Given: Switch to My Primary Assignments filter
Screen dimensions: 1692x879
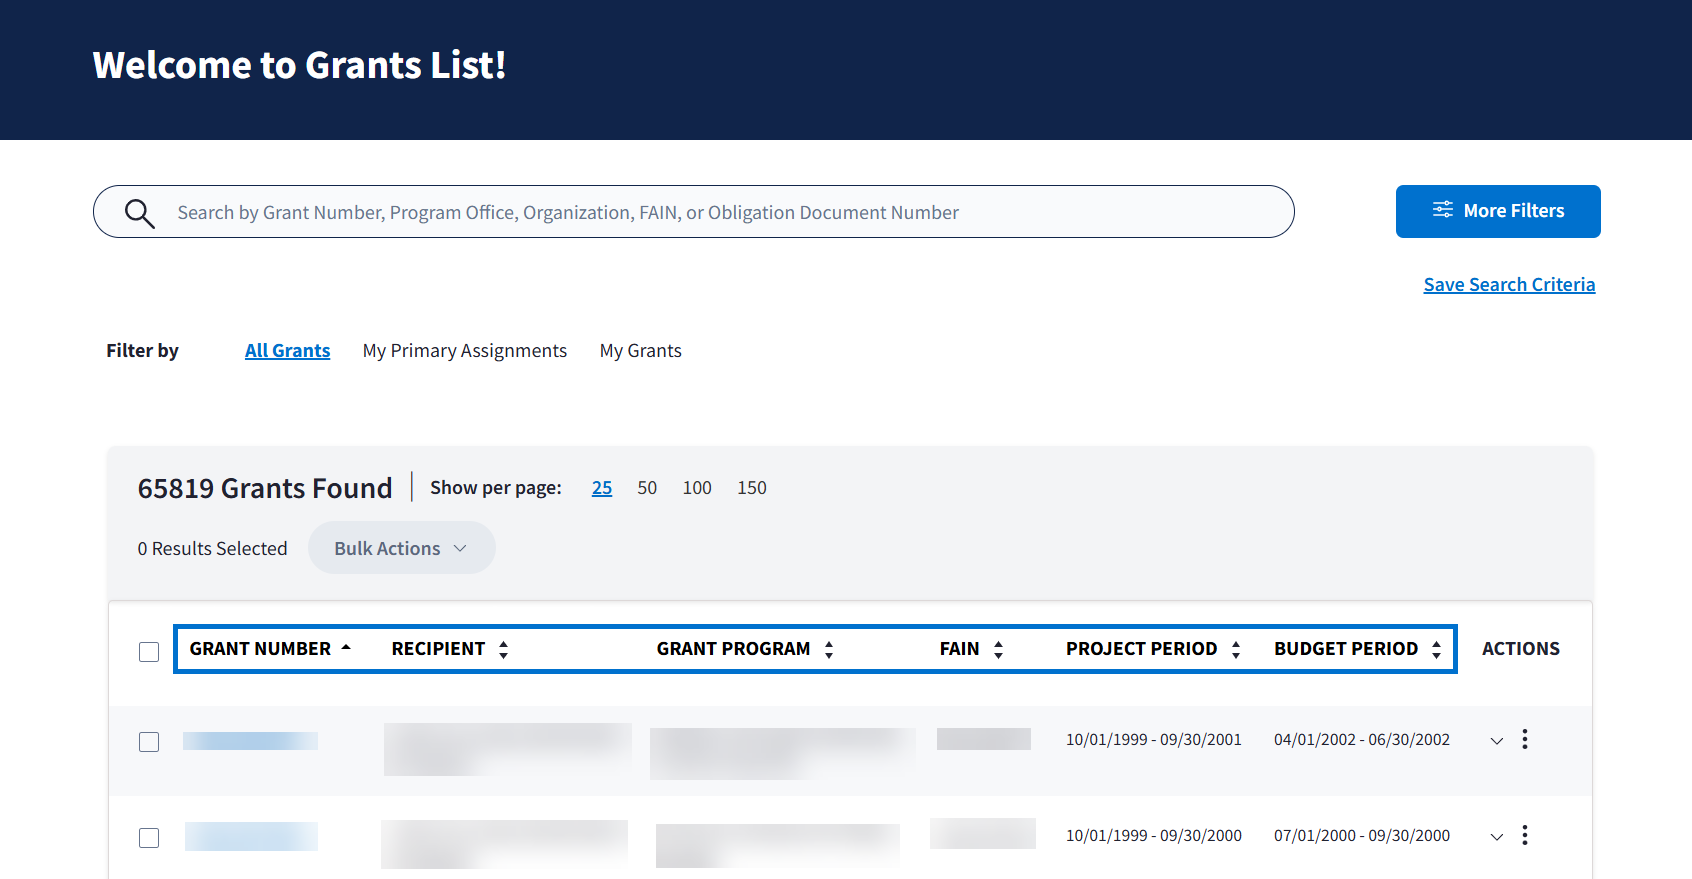Looking at the screenshot, I should tap(464, 351).
